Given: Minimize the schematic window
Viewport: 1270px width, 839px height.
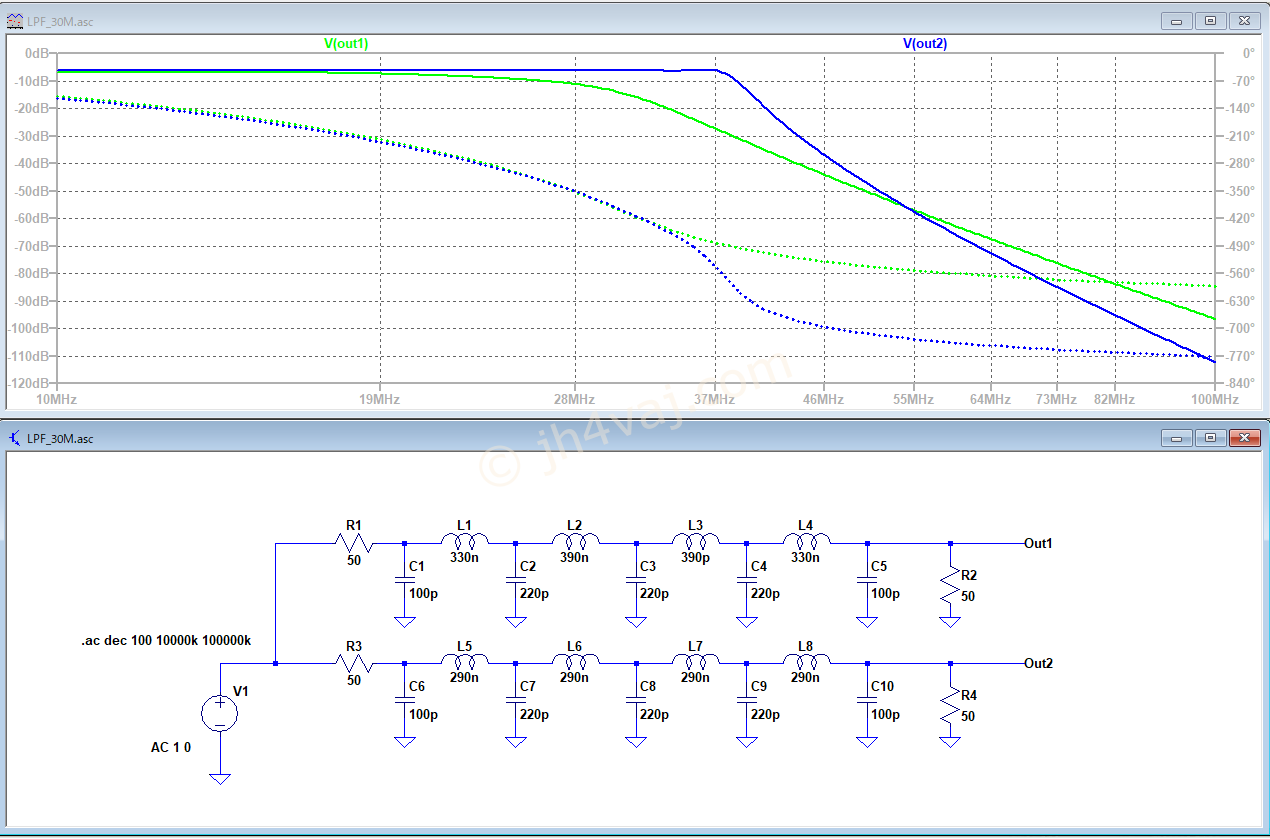Looking at the screenshot, I should coord(1177,438).
